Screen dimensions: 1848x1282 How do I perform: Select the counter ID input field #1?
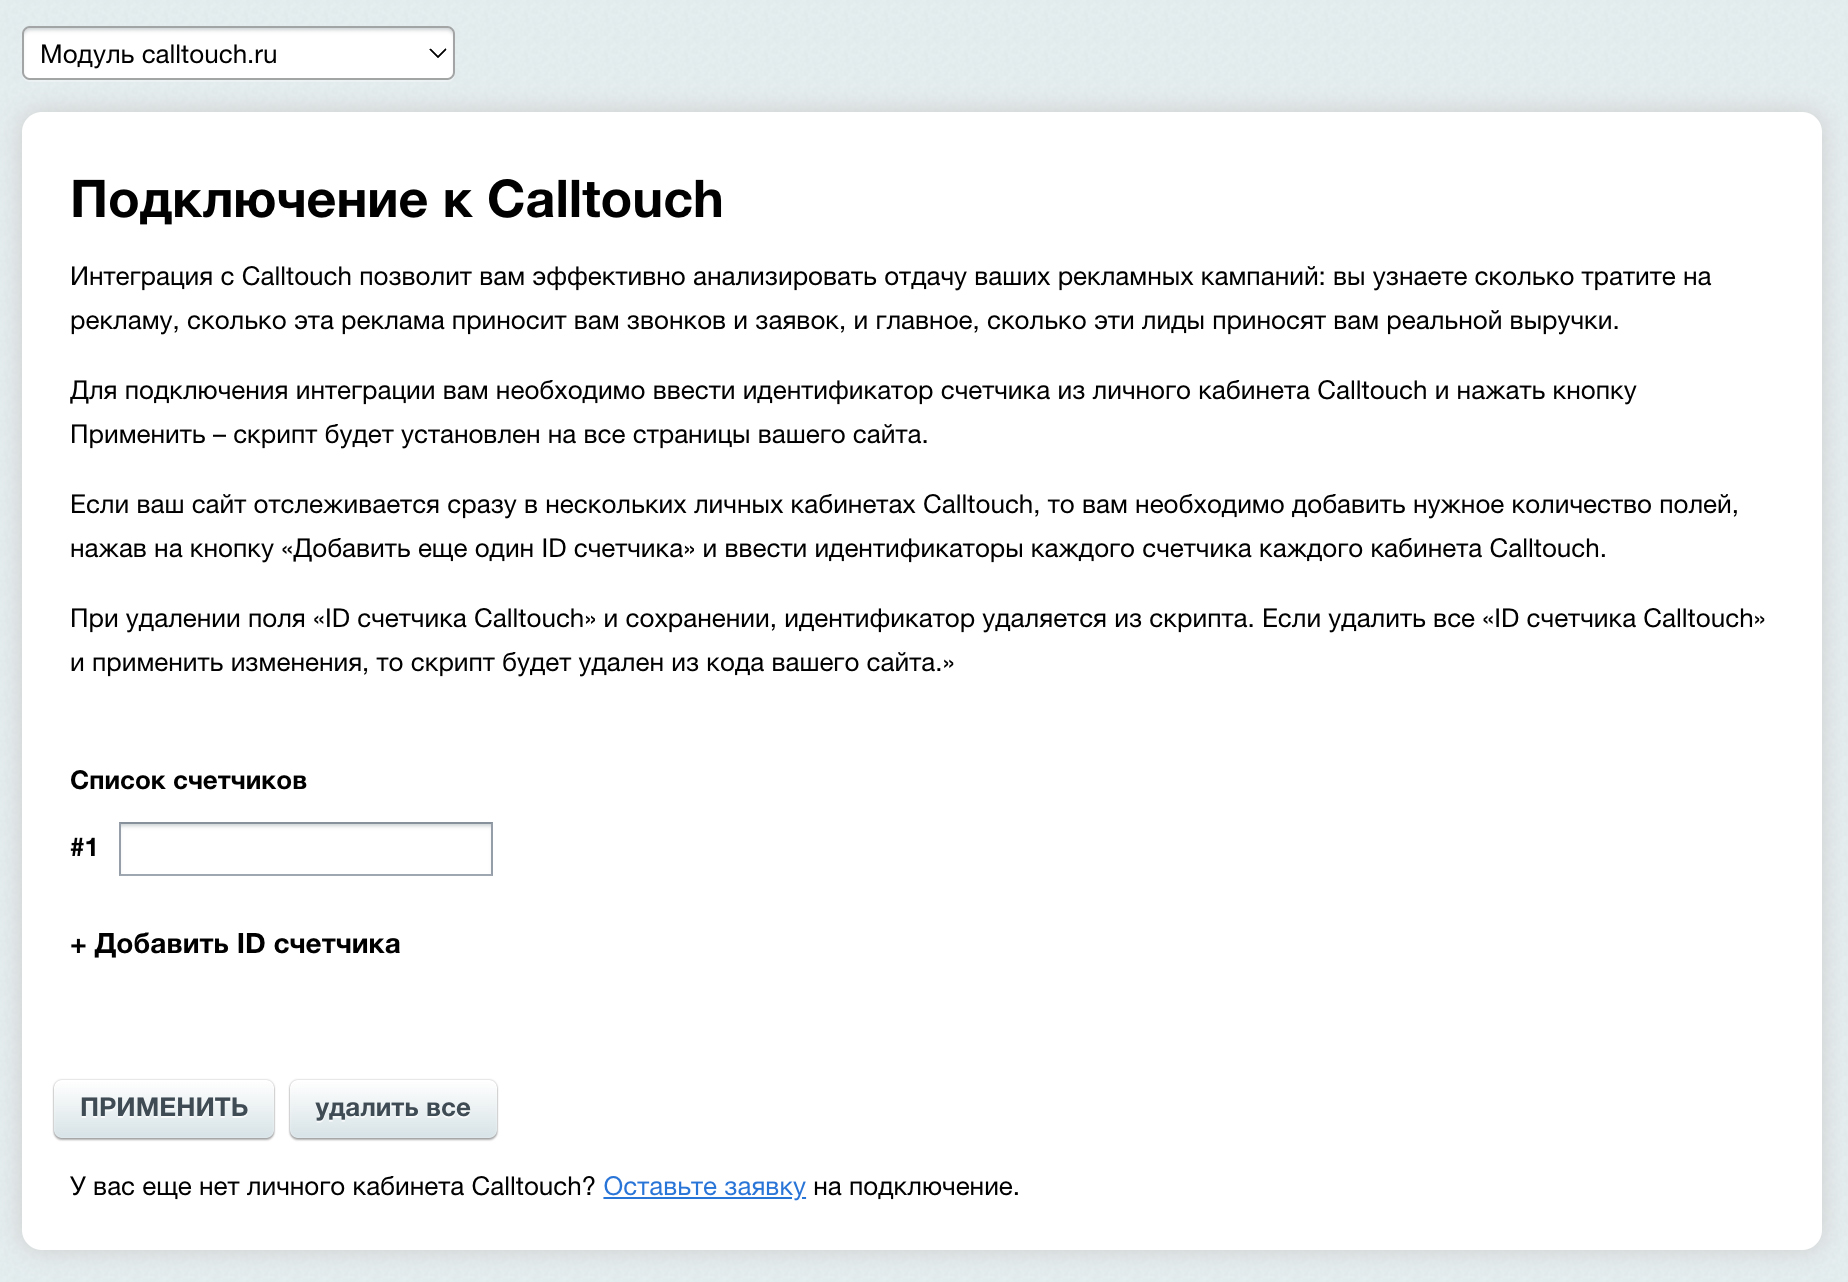(305, 848)
